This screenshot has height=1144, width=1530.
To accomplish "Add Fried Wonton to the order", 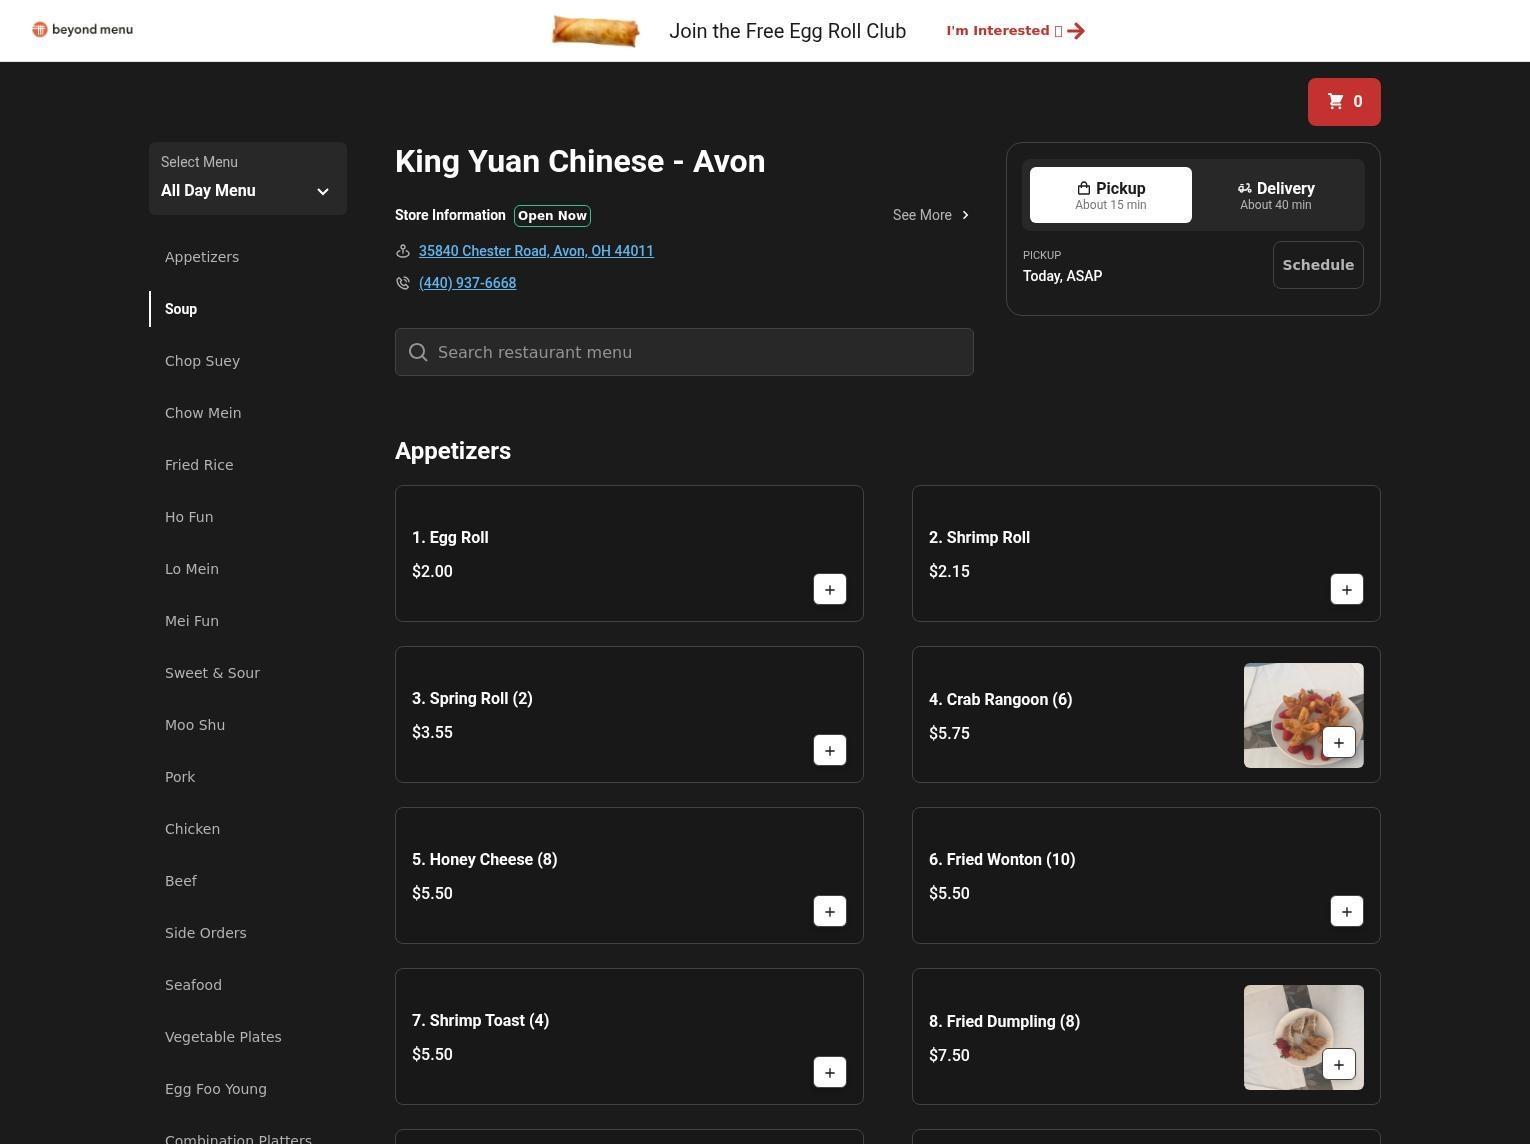I will click(x=1346, y=912).
